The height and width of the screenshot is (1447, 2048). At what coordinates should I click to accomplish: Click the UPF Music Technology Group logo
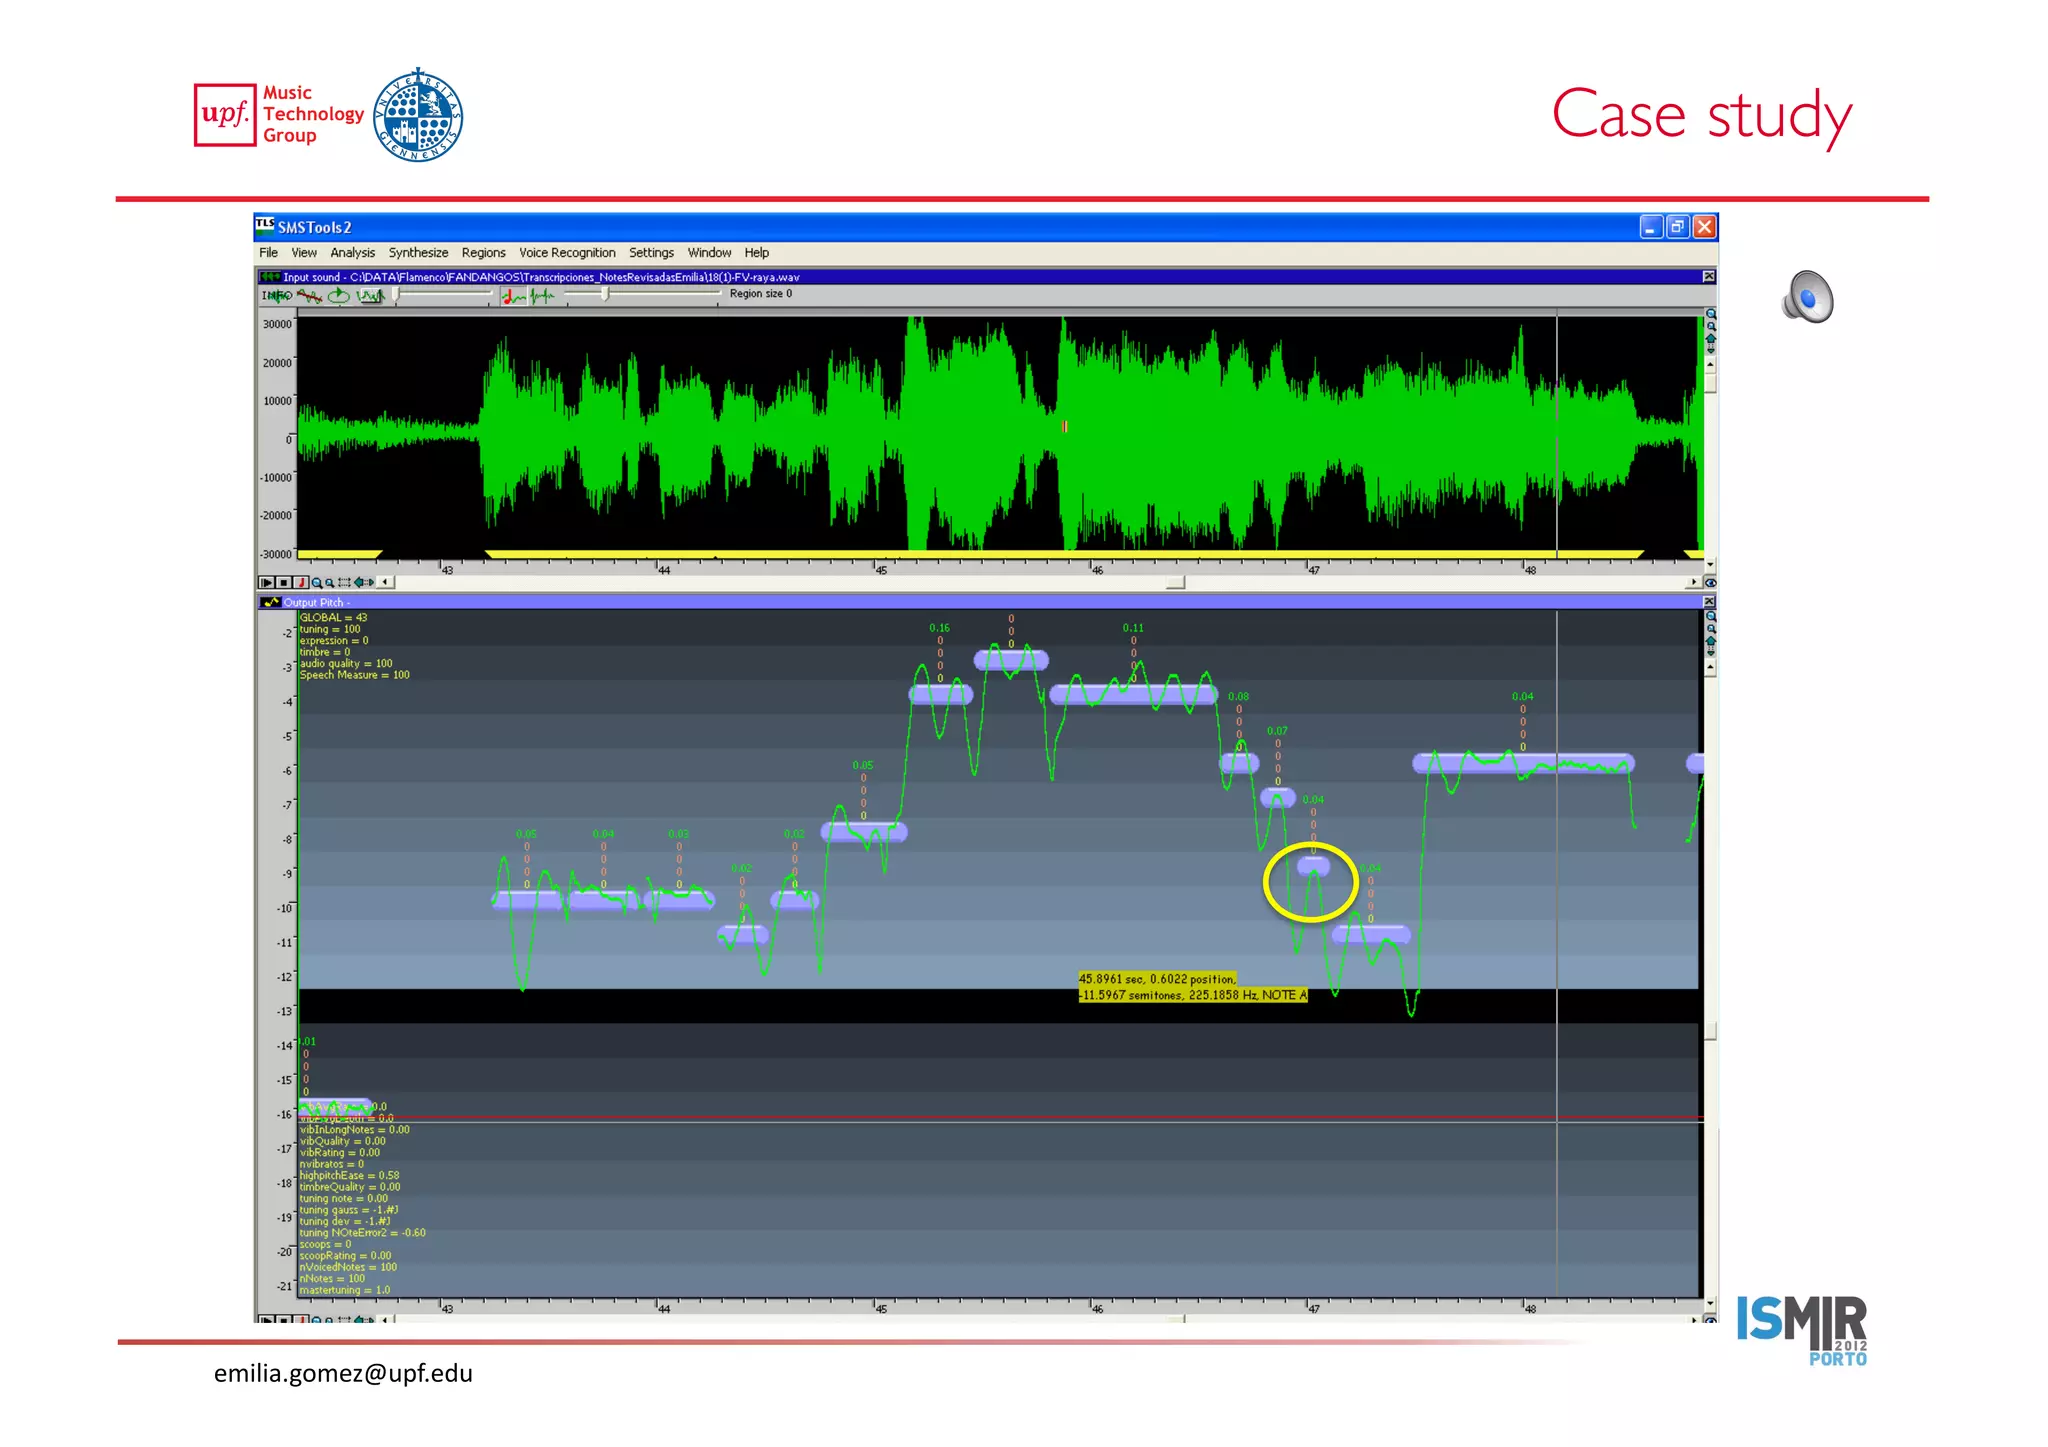[x=280, y=115]
